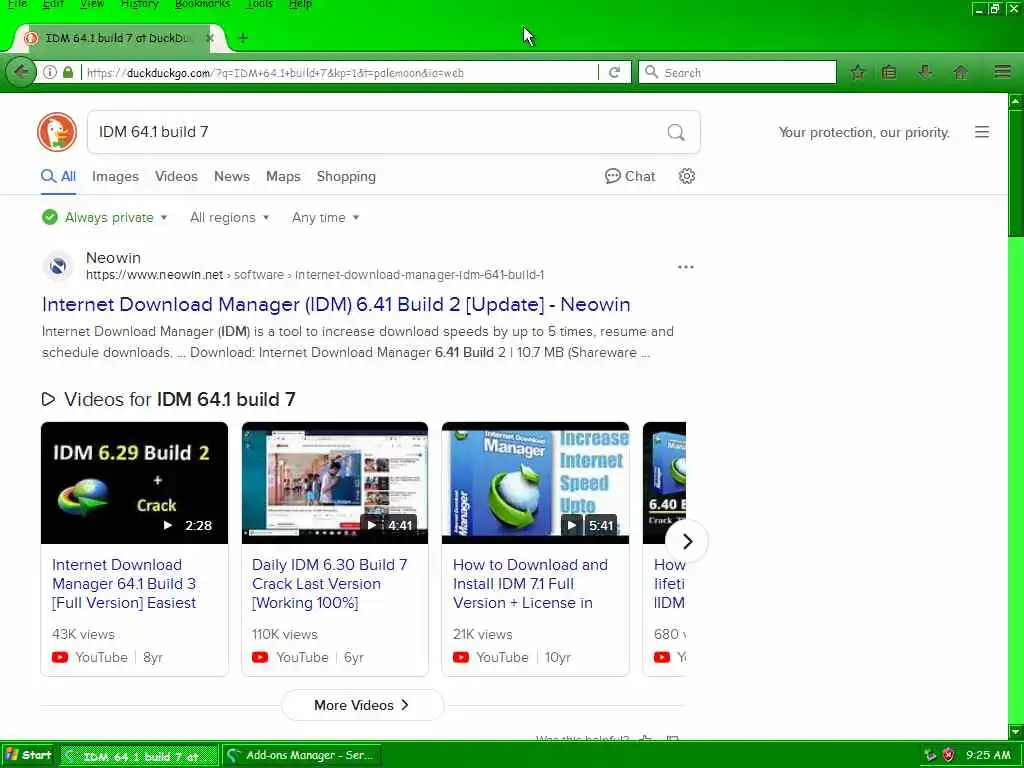
Task: Switch to Add-ons Manager taskbar window
Action: coord(302,756)
